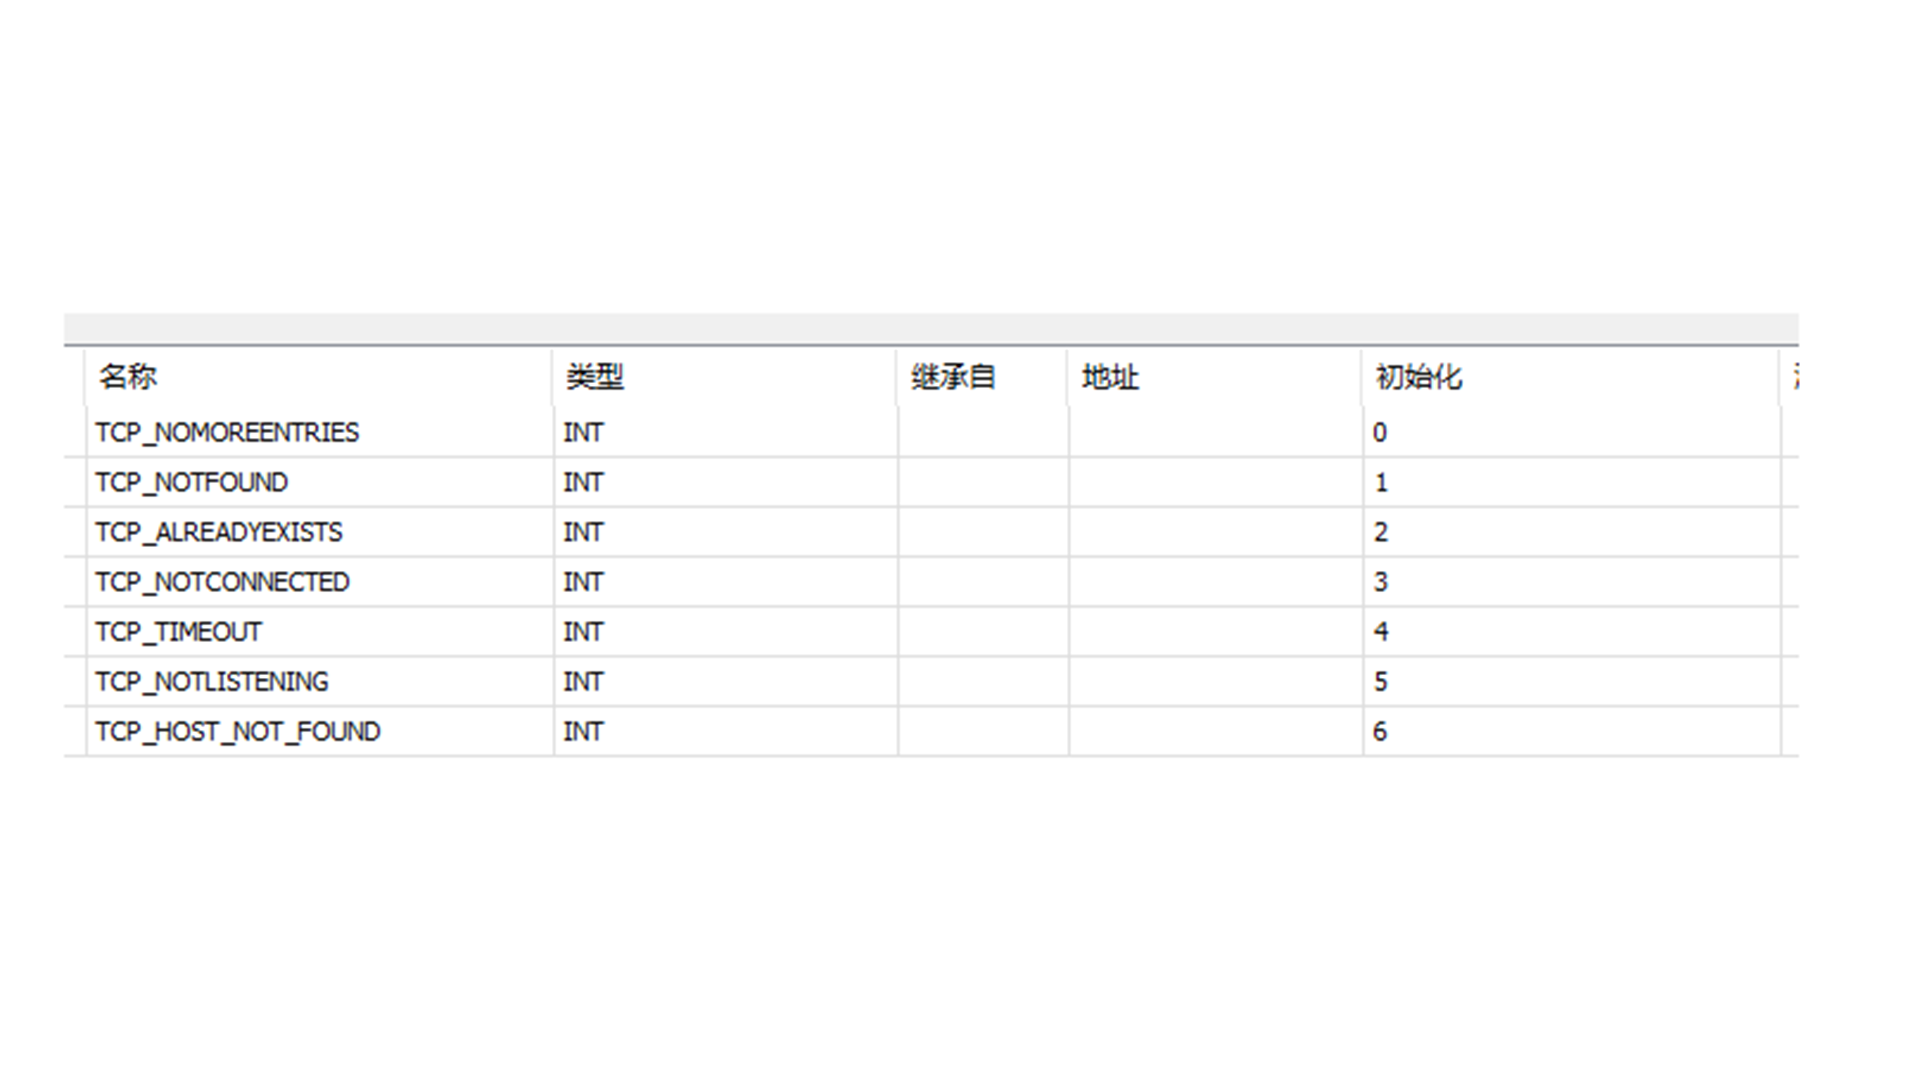Click INT type cell of TCP_NOMOREENTRIES

click(583, 432)
